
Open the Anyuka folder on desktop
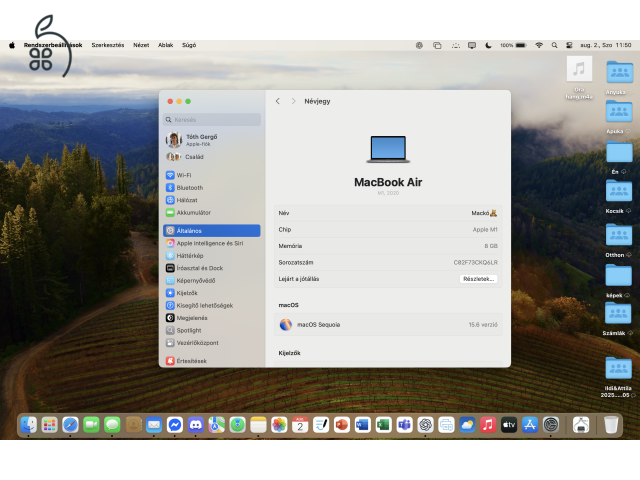point(619,78)
